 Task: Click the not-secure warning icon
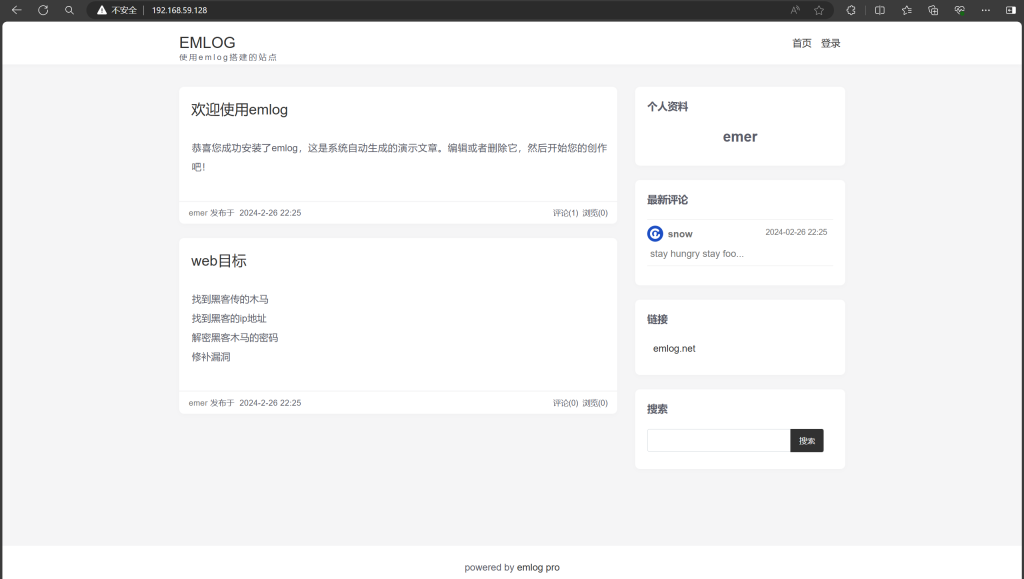click(102, 10)
